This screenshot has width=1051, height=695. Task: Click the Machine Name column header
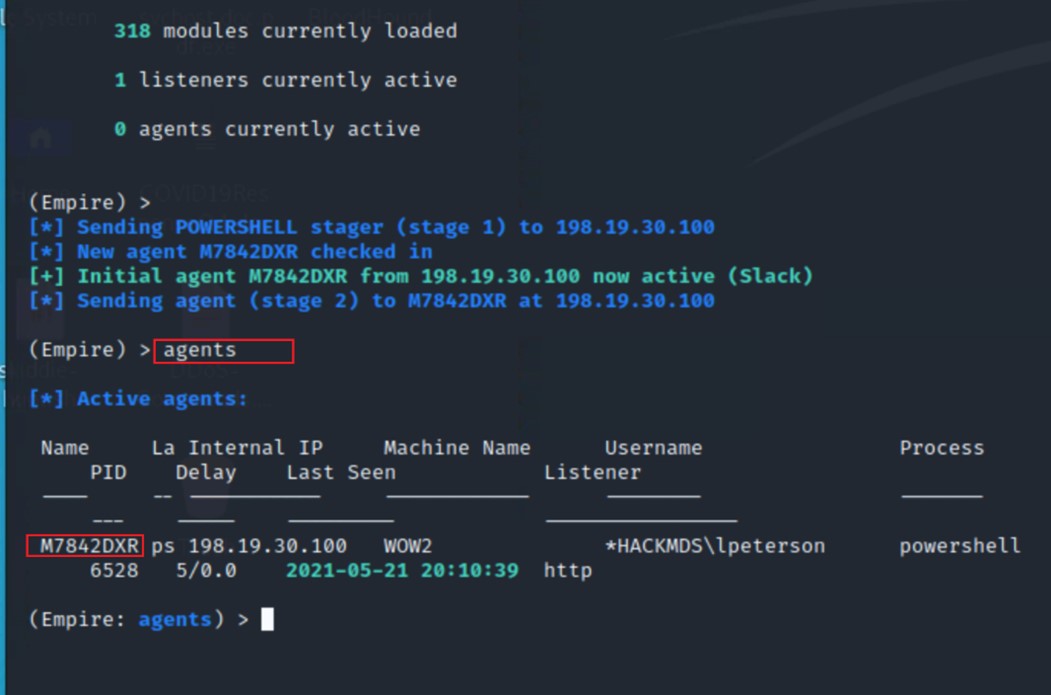pyautogui.click(x=456, y=448)
